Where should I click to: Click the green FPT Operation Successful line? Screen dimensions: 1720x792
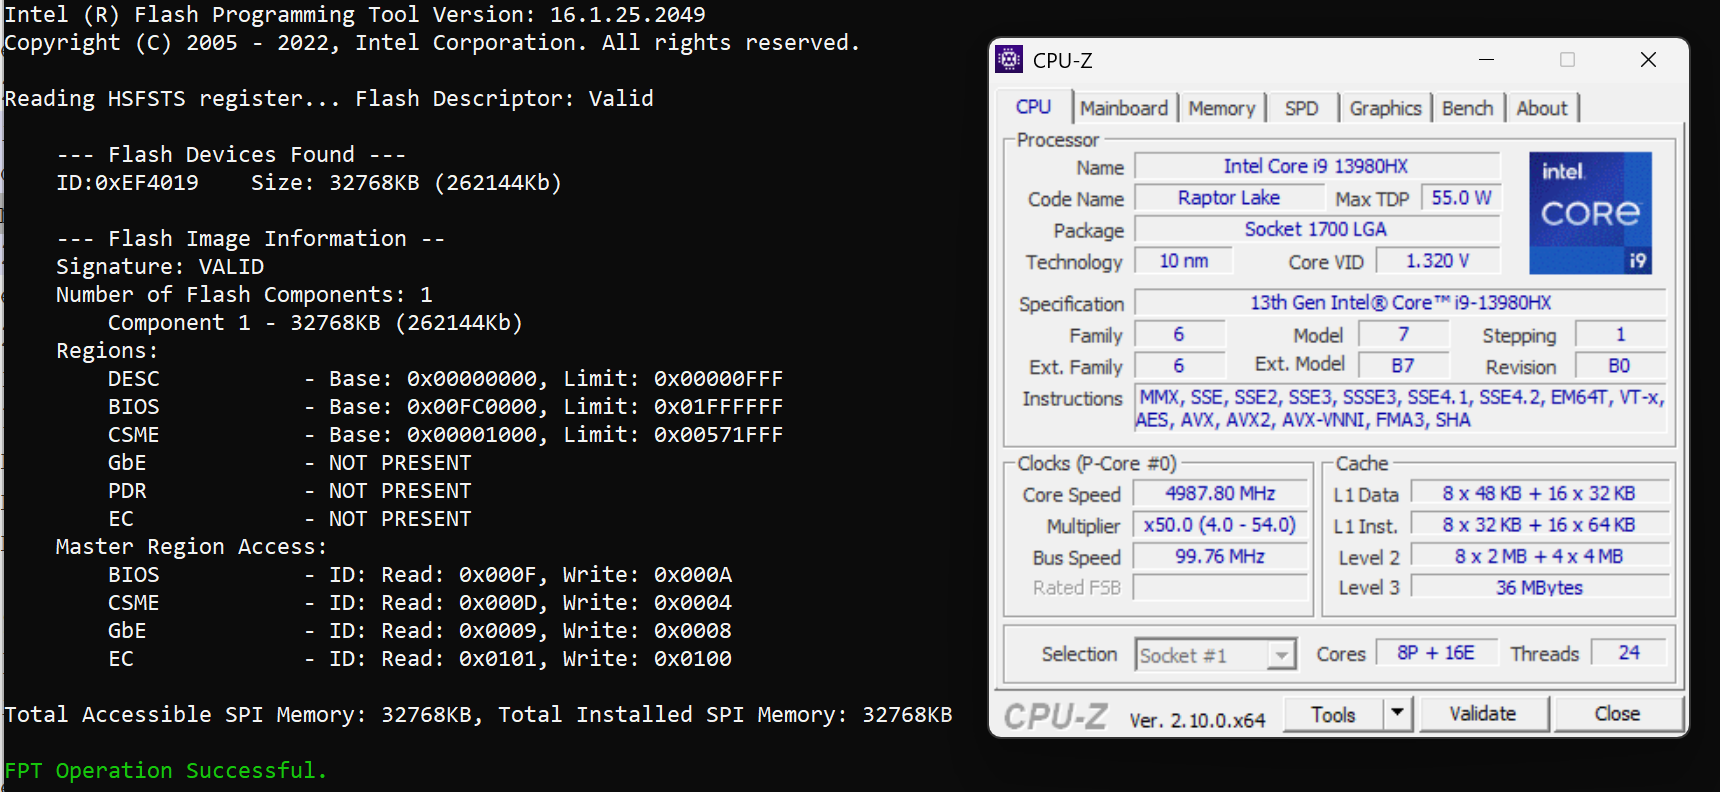tap(166, 770)
